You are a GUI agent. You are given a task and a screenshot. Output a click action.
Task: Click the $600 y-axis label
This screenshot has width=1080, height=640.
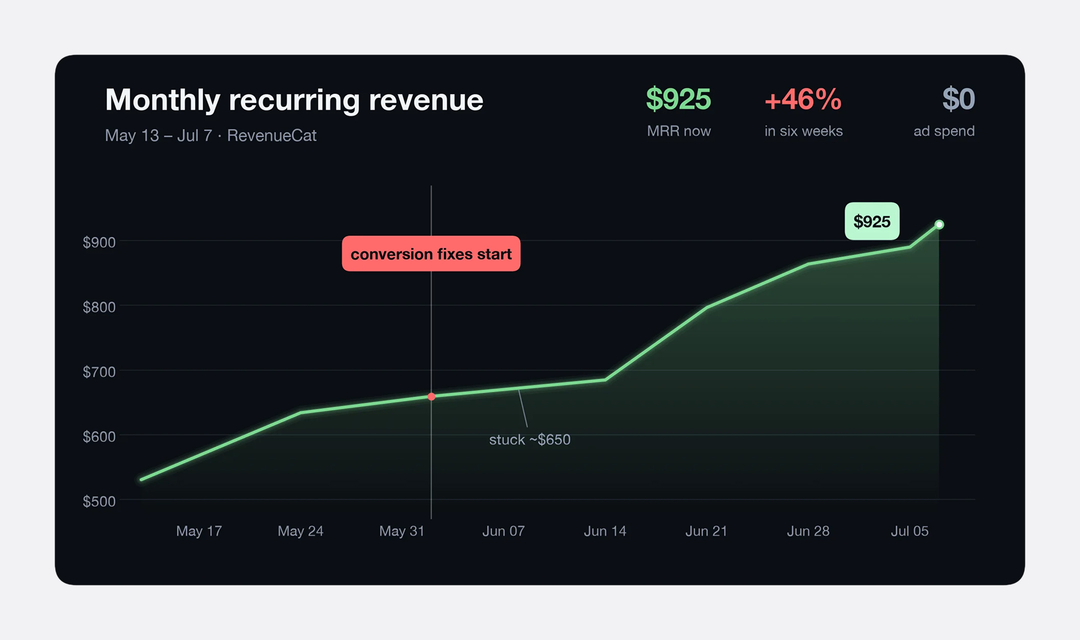click(99, 437)
